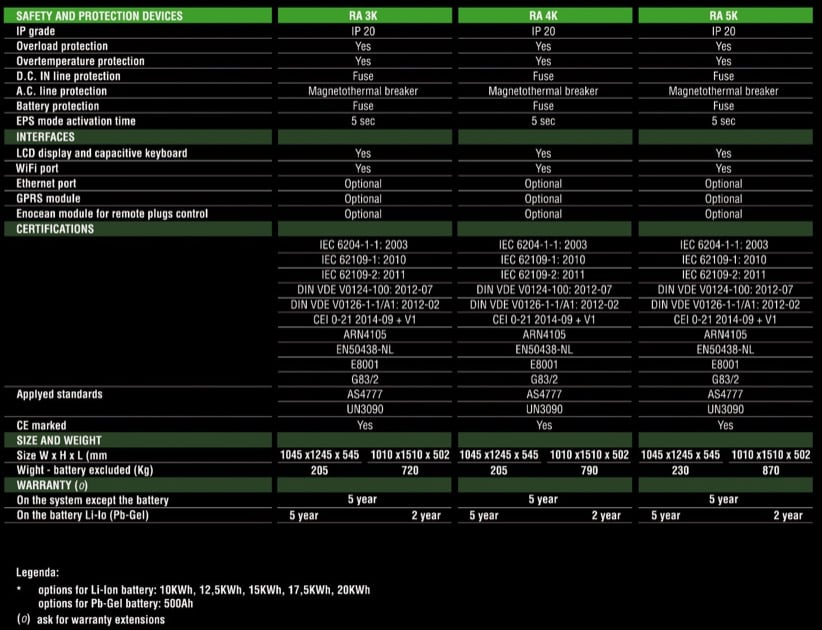Image resolution: width=822 pixels, height=630 pixels.
Task: Click the Safety and Protection Devices header
Action: pyautogui.click(x=100, y=16)
